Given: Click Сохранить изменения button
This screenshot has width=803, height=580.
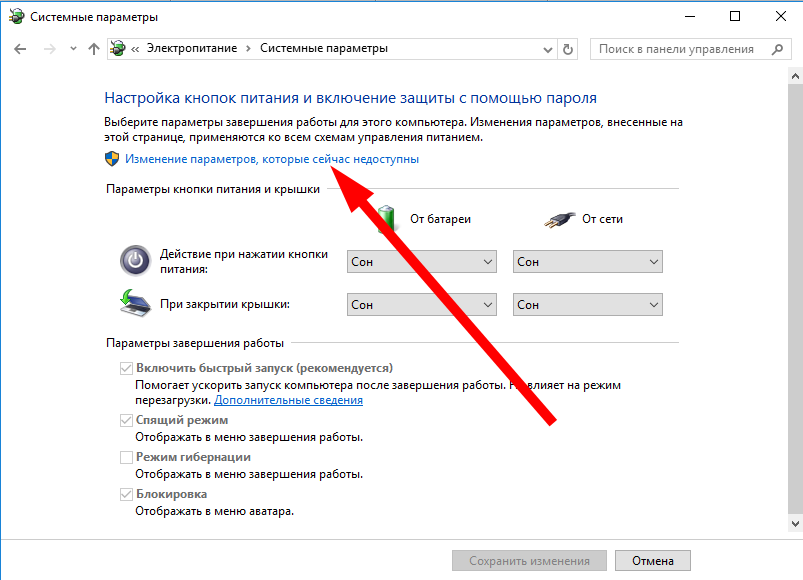Looking at the screenshot, I should 530,561.
